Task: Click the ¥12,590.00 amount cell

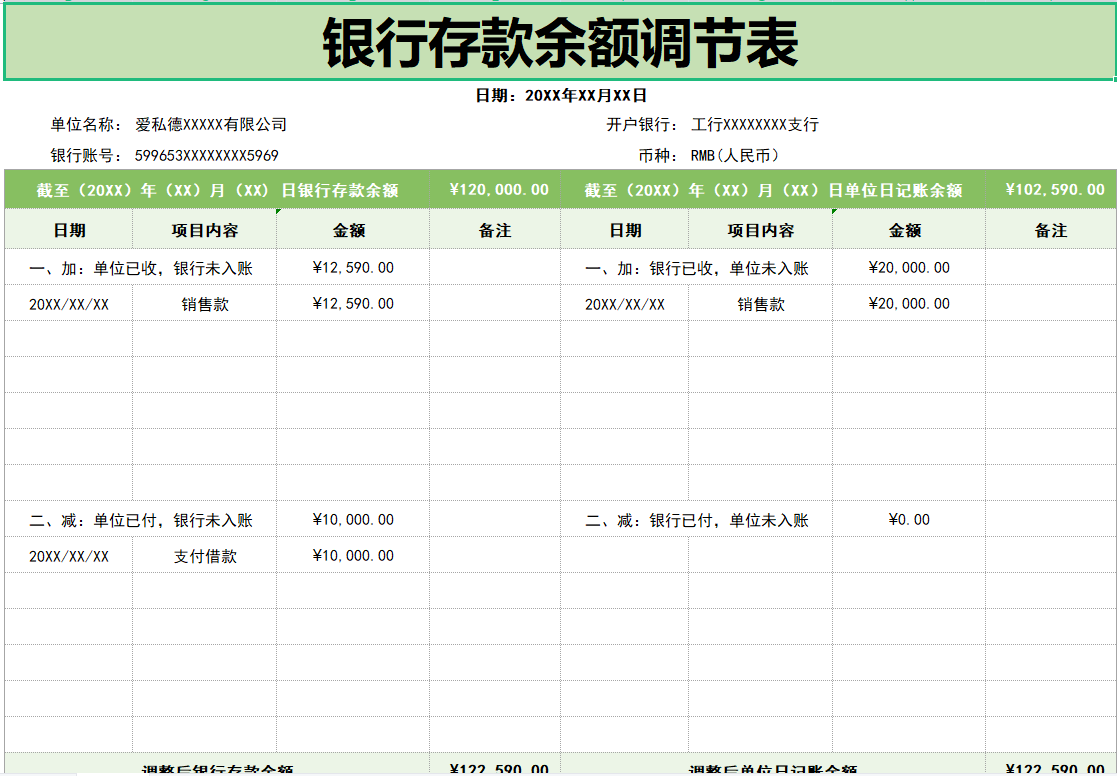Action: click(350, 303)
